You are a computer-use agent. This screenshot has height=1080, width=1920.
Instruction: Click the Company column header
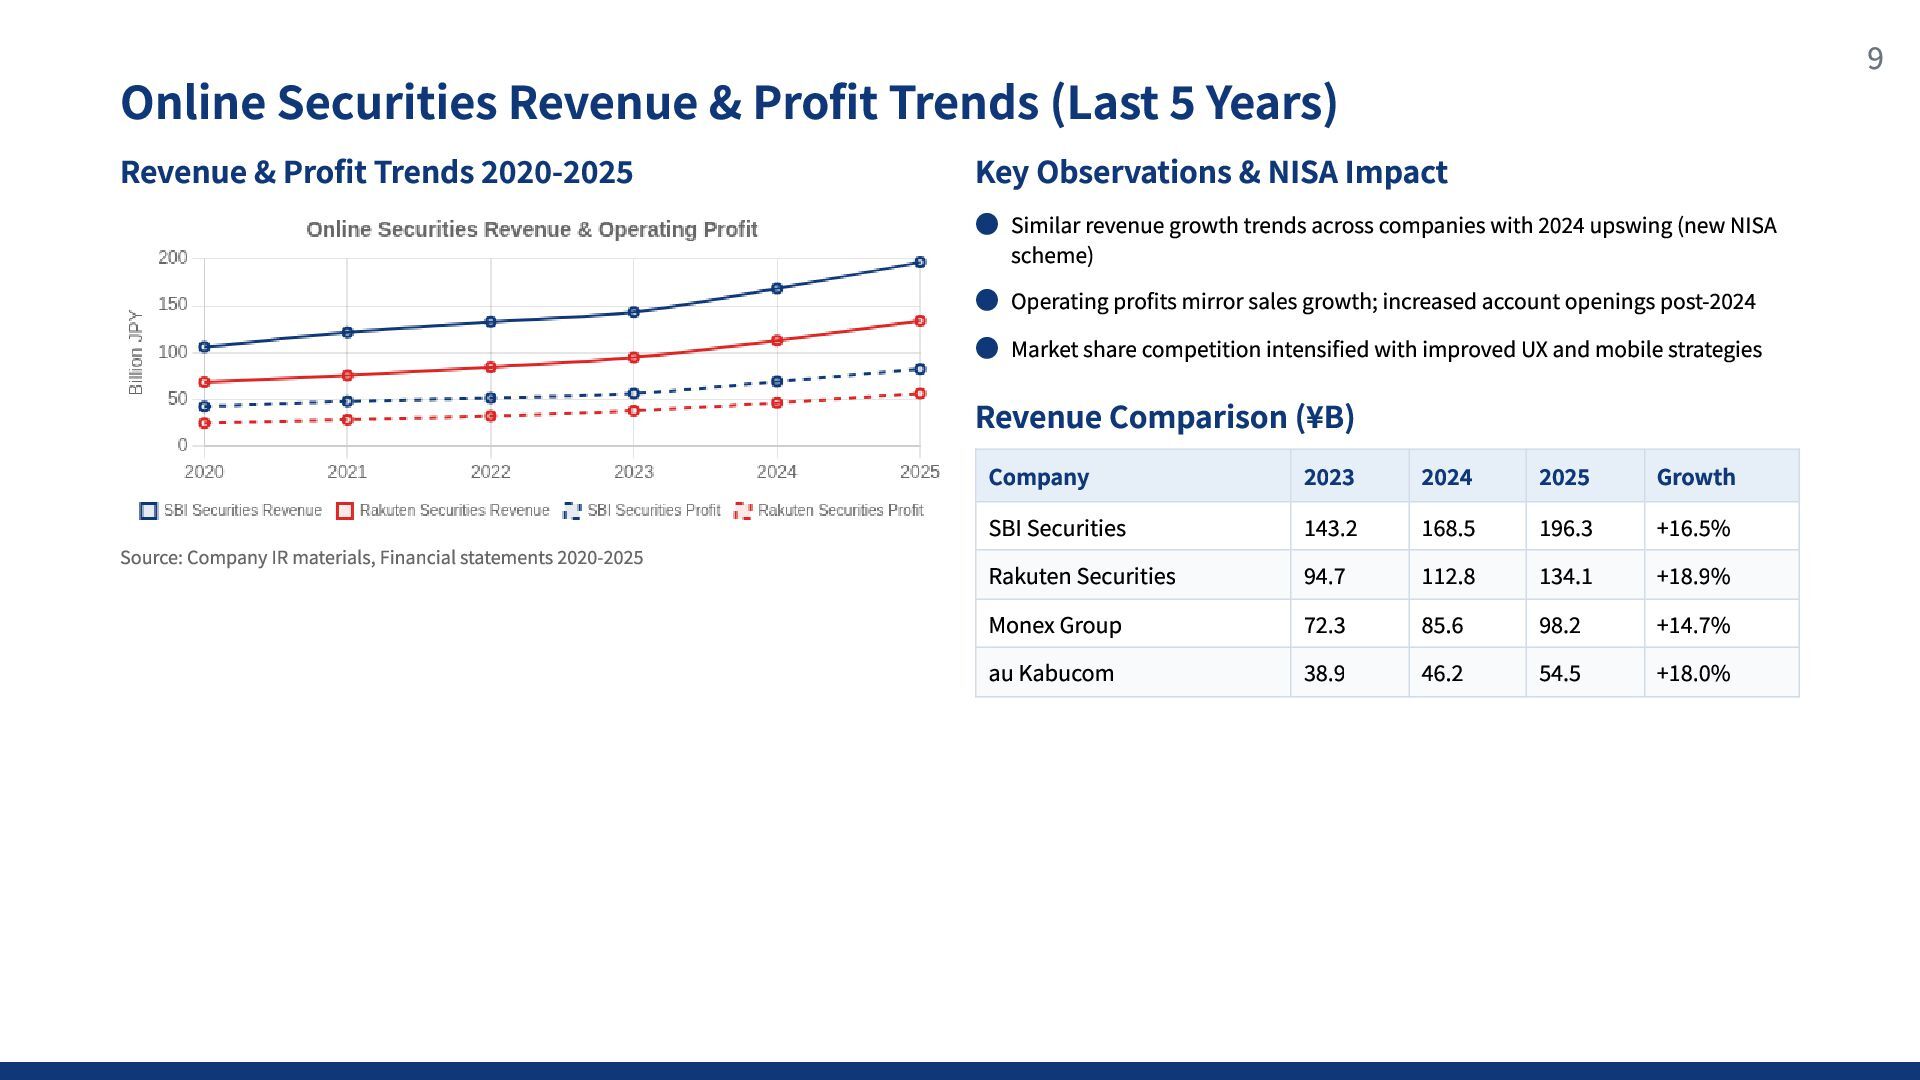coord(1038,477)
